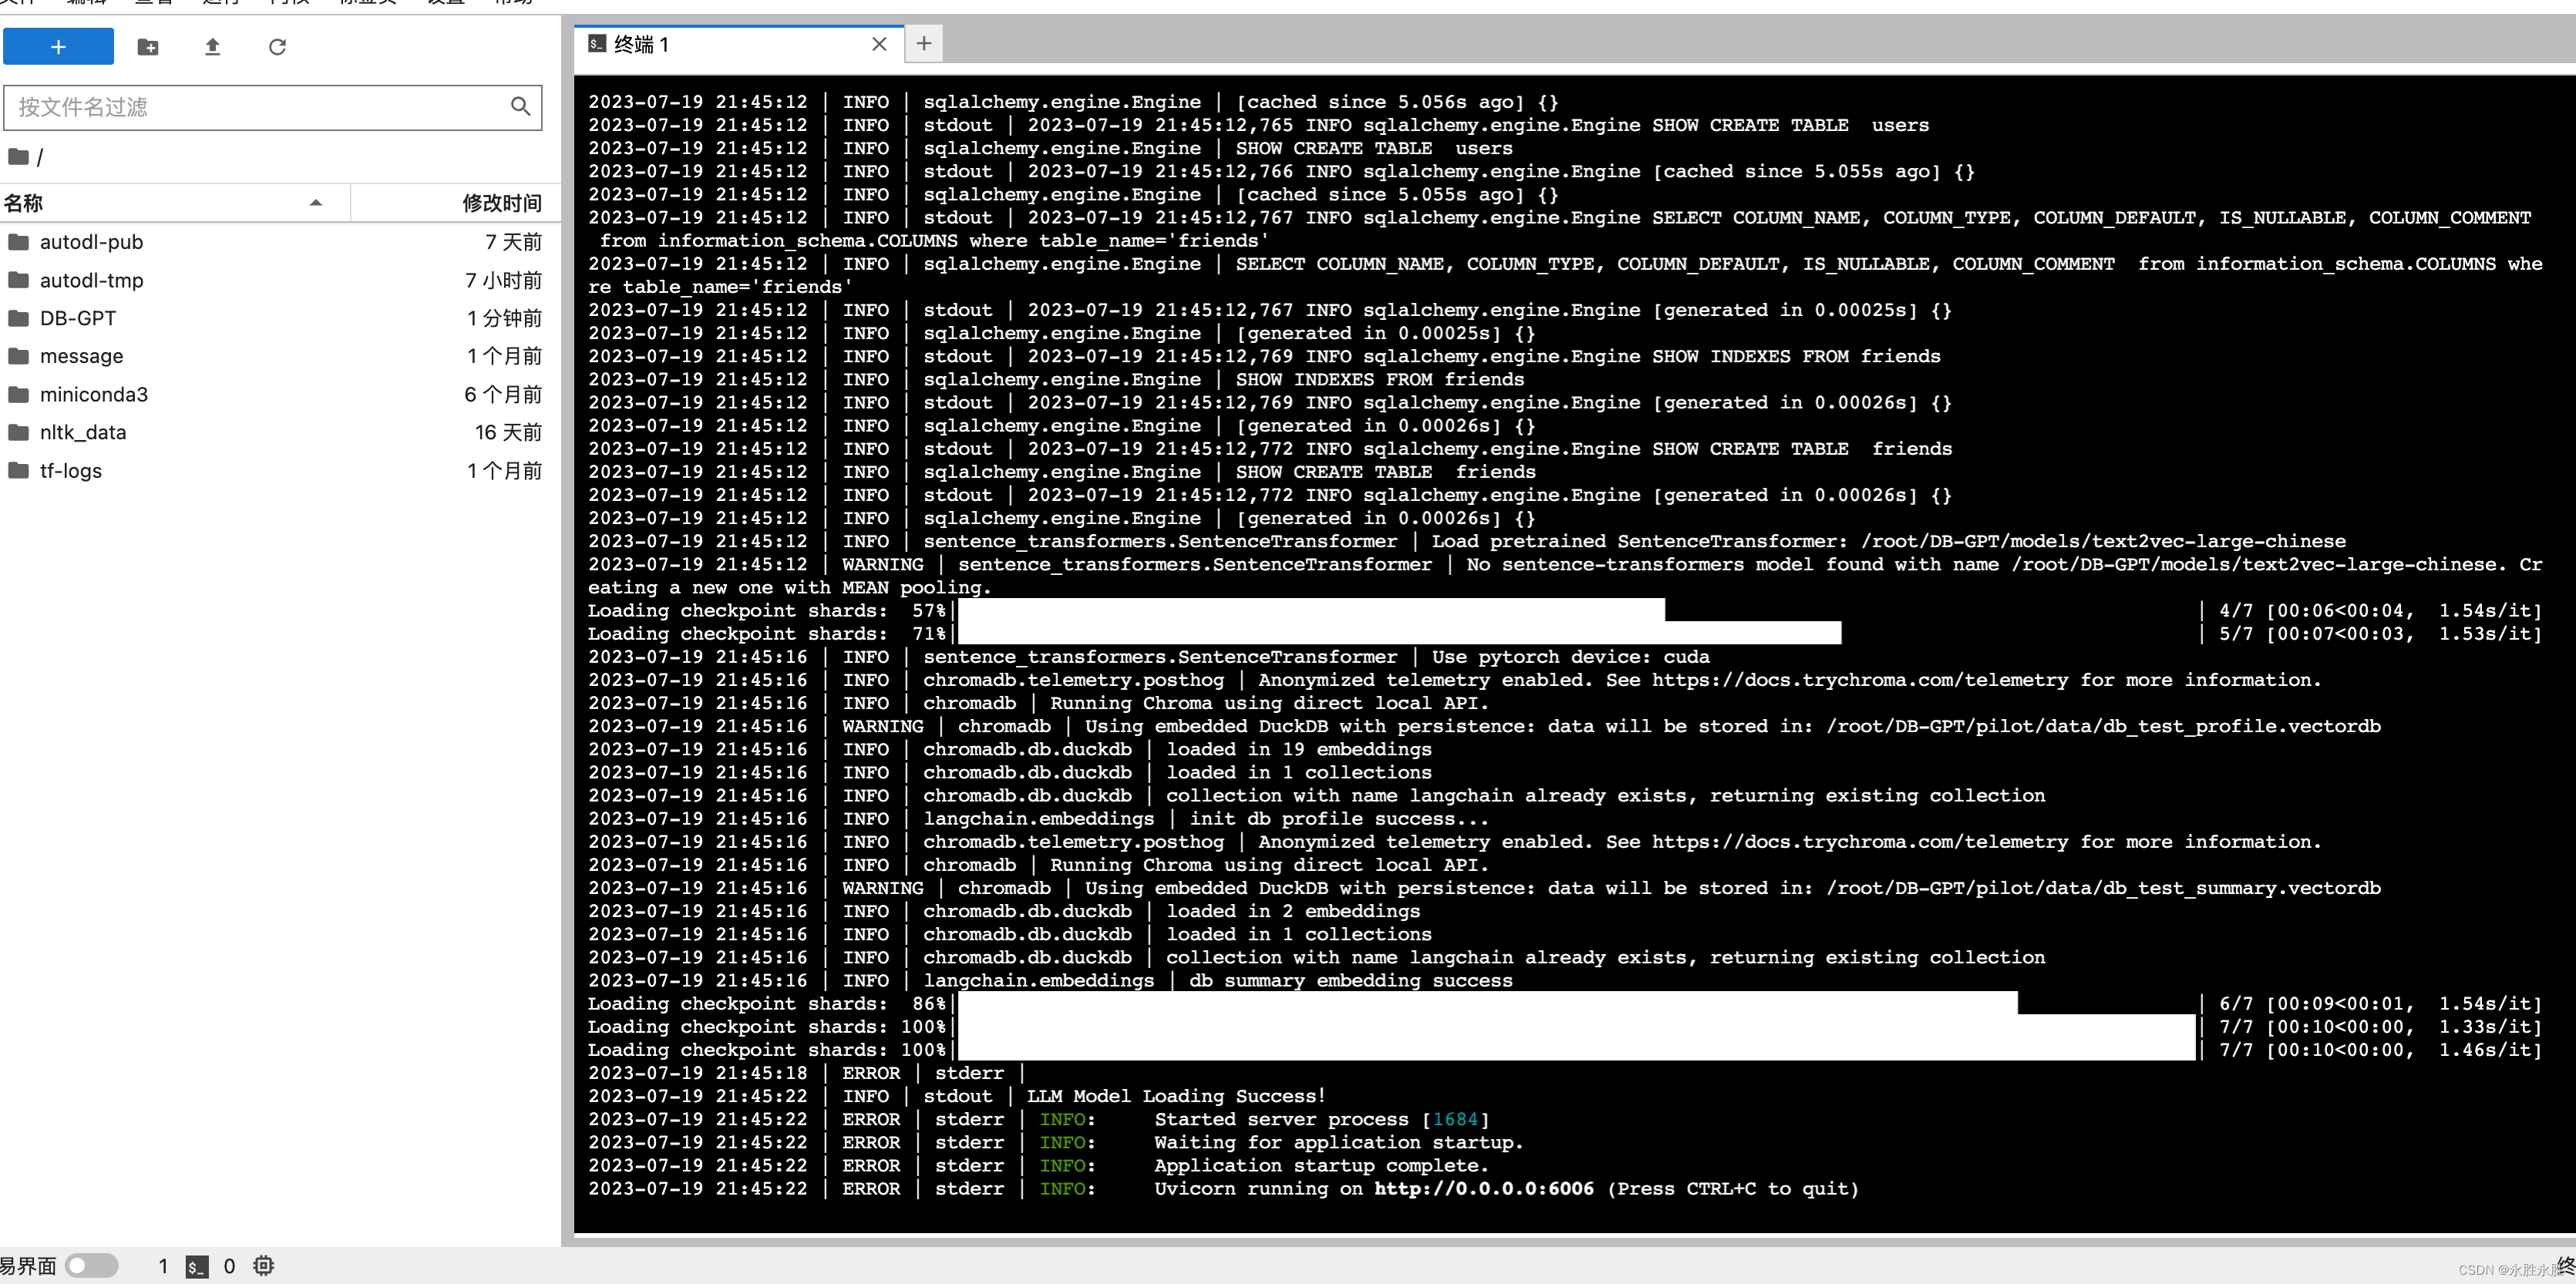Open the DB-GPT folder

[x=77, y=318]
